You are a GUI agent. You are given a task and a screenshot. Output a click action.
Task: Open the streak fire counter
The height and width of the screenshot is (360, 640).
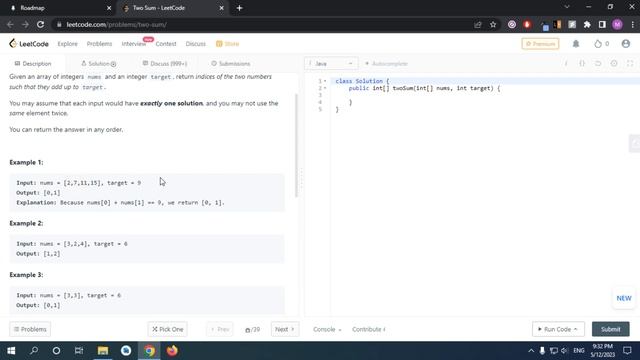602,44
